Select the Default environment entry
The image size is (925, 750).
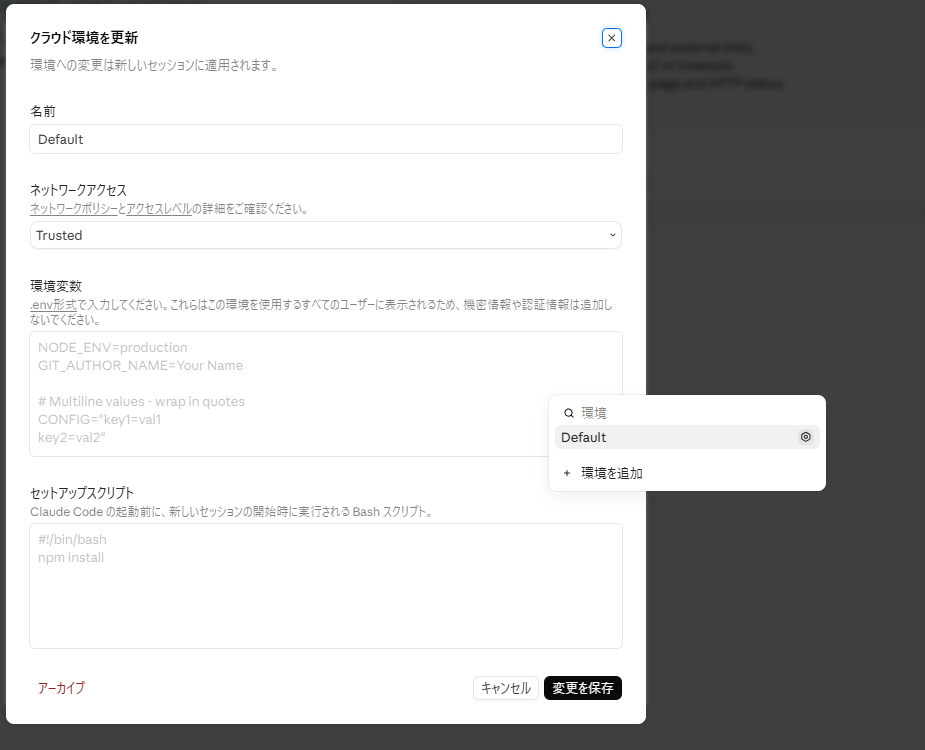point(687,437)
